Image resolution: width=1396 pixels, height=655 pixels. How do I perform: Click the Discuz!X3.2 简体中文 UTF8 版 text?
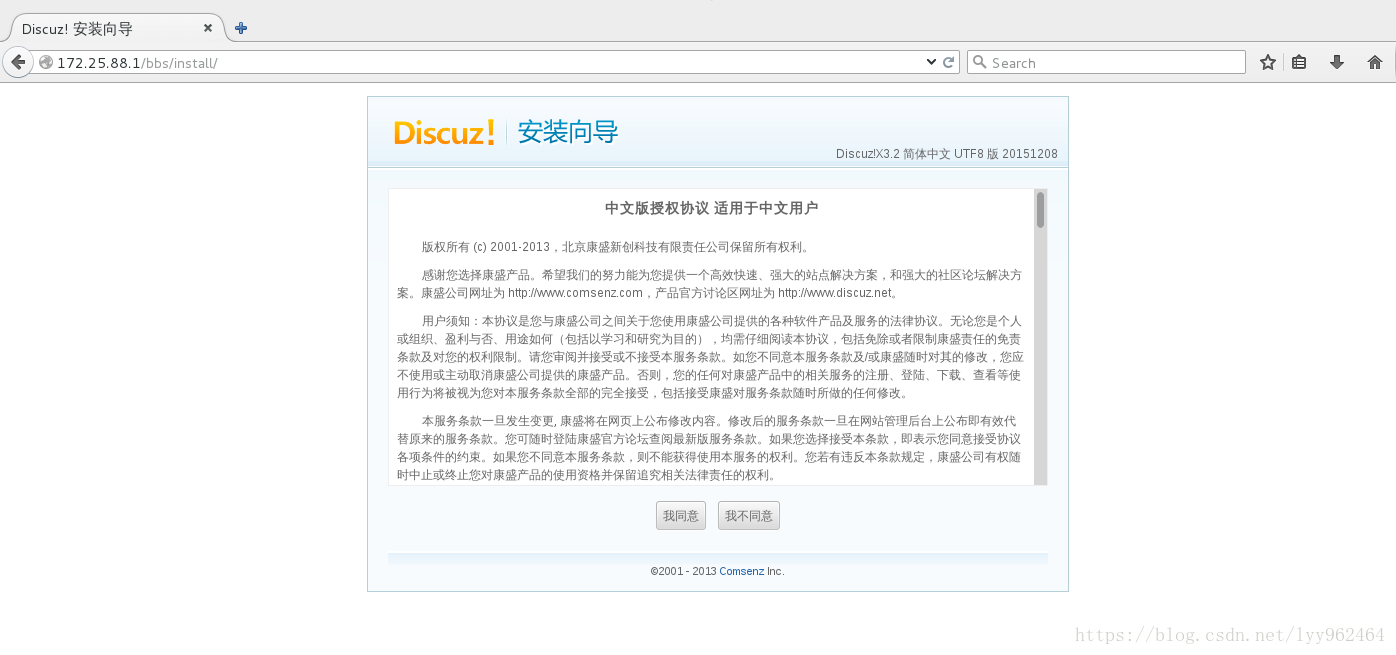[x=946, y=154]
